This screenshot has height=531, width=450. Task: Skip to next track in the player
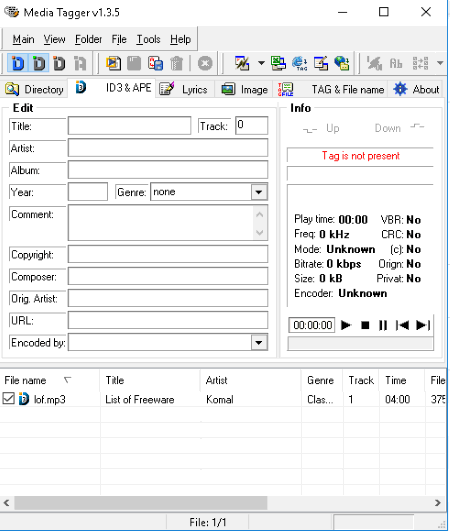pyautogui.click(x=423, y=325)
